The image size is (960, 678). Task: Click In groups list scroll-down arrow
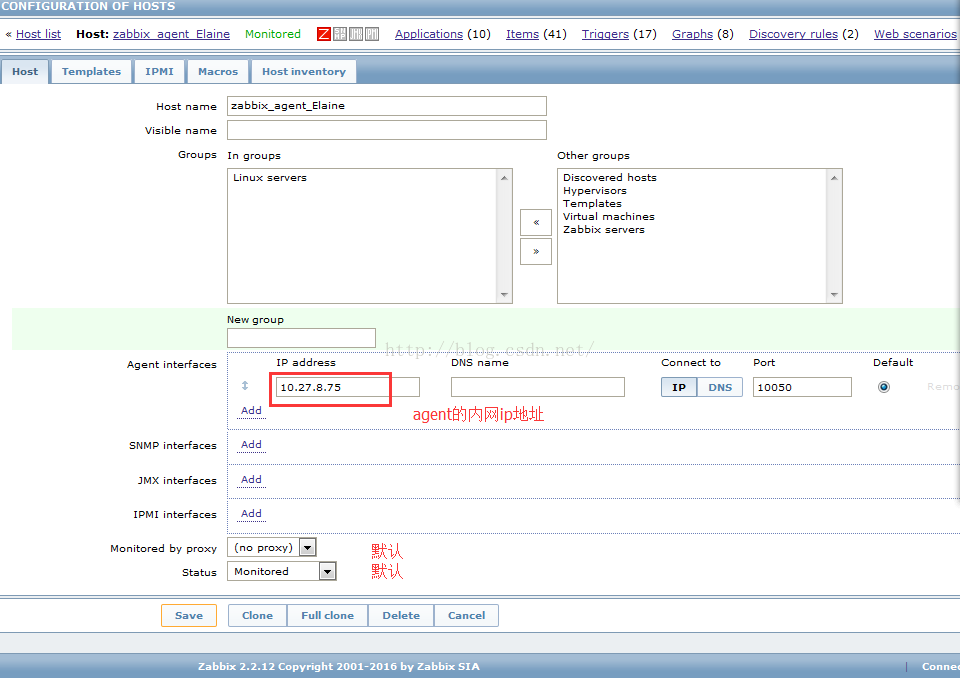coord(504,295)
